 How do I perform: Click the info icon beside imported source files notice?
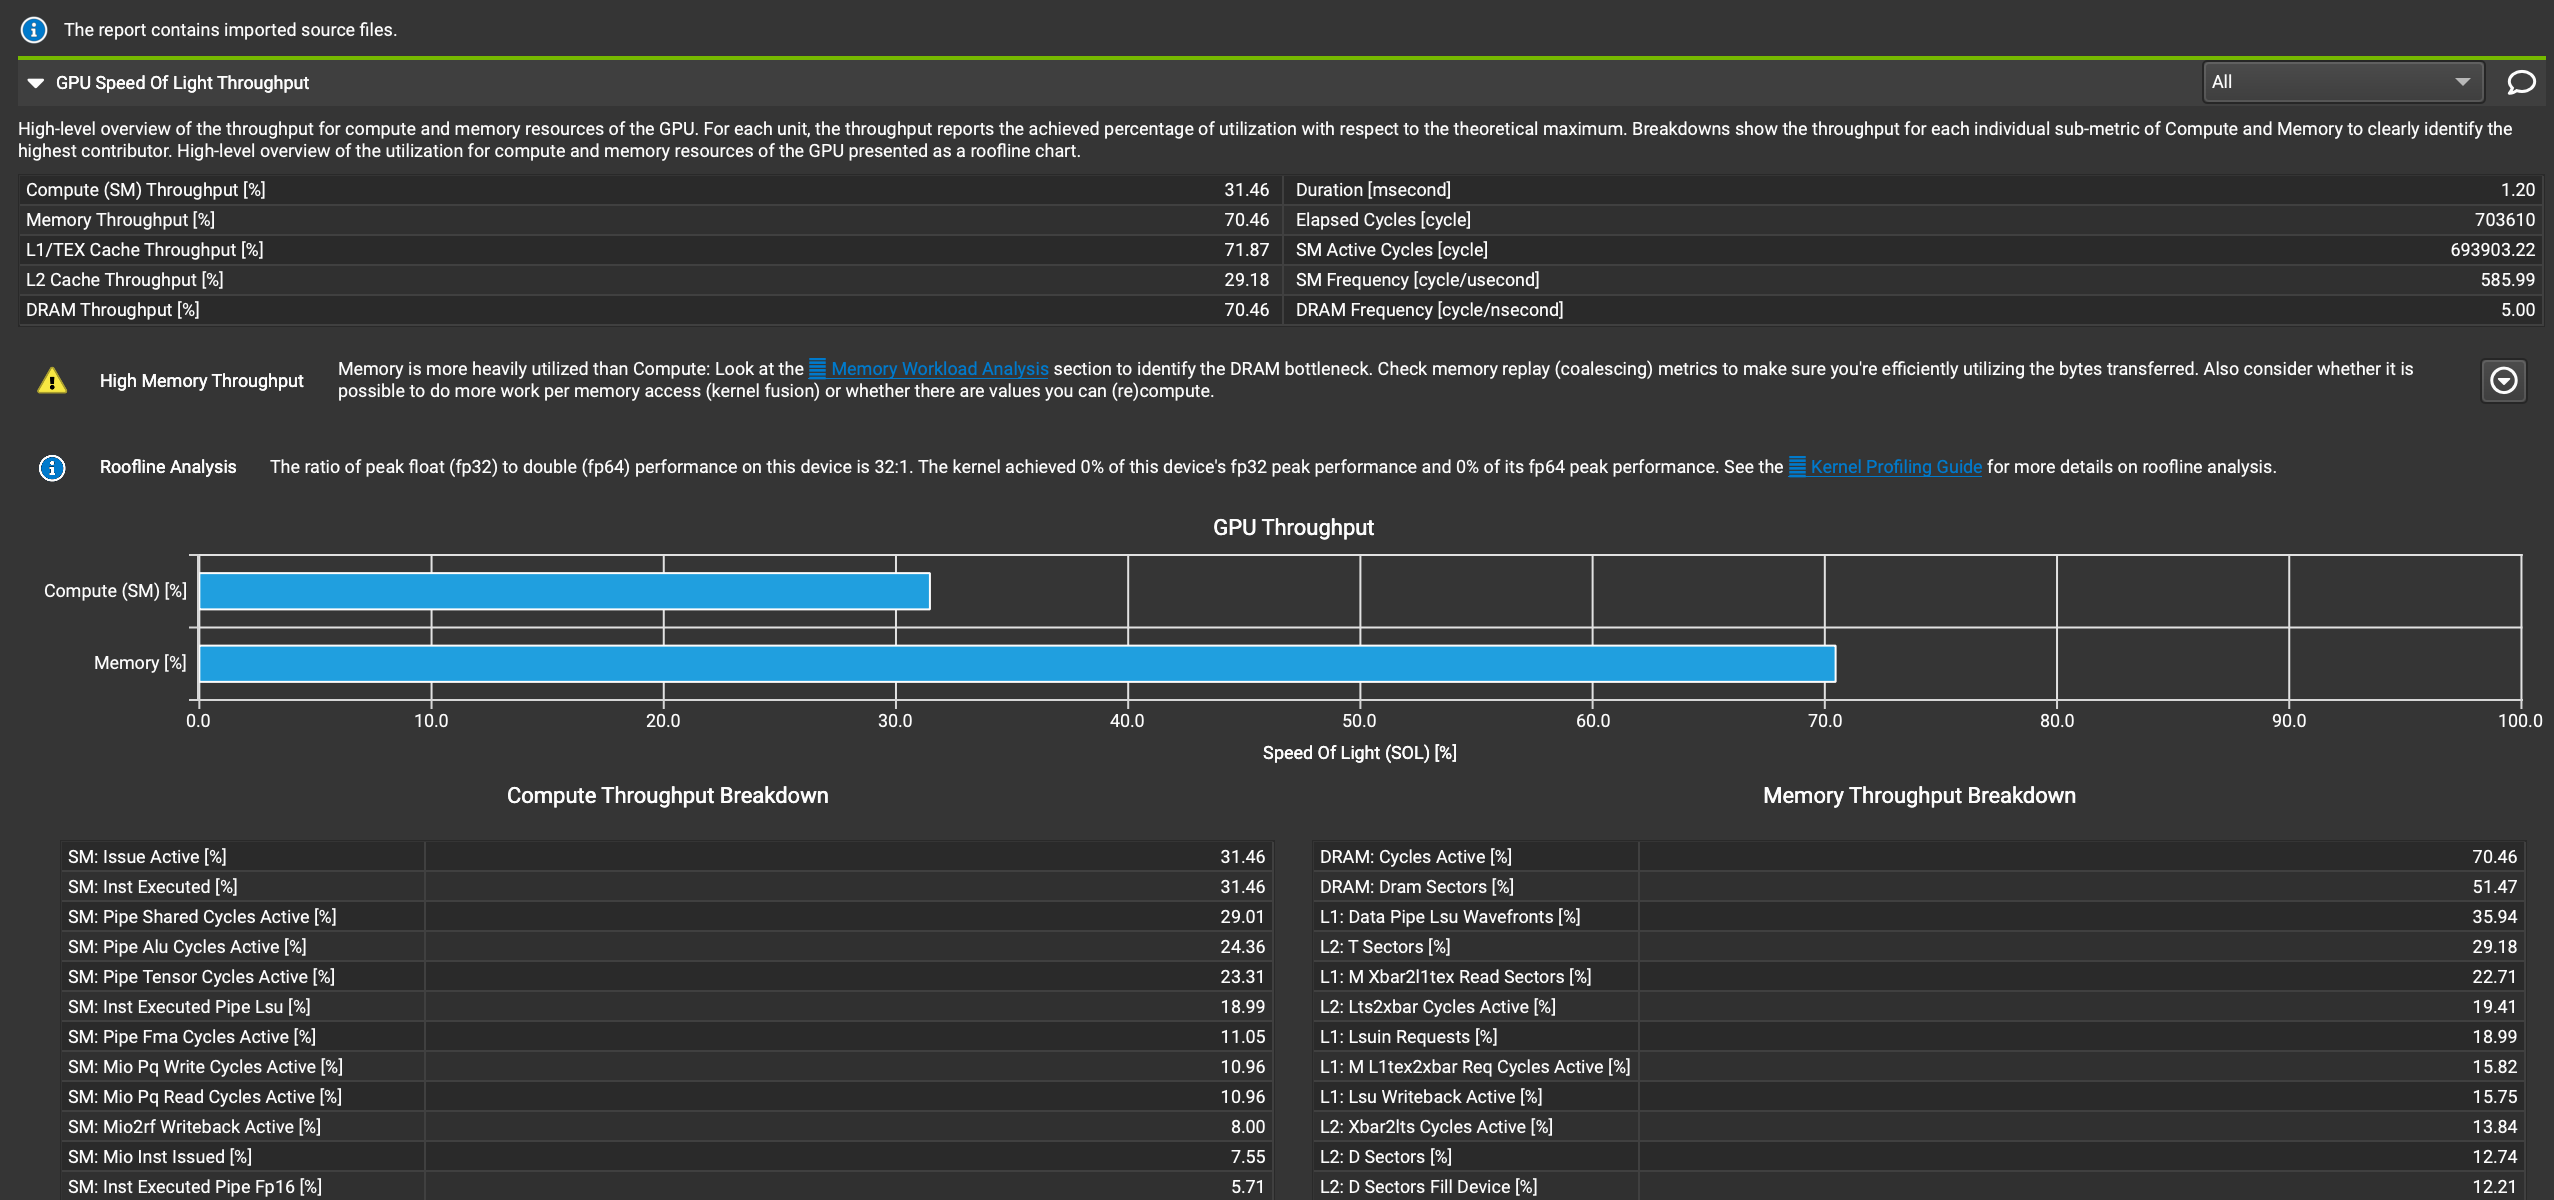click(x=34, y=30)
